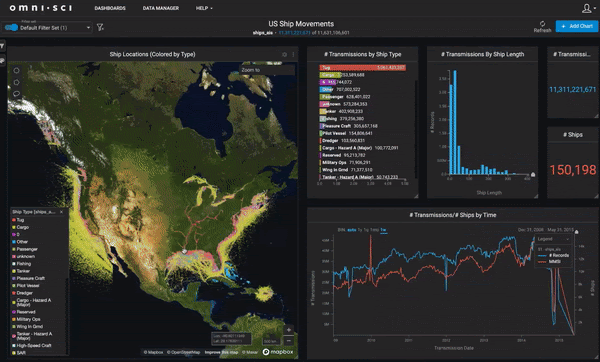Zoom out the map with minus button
600x362 pixels.
(x=289, y=340)
